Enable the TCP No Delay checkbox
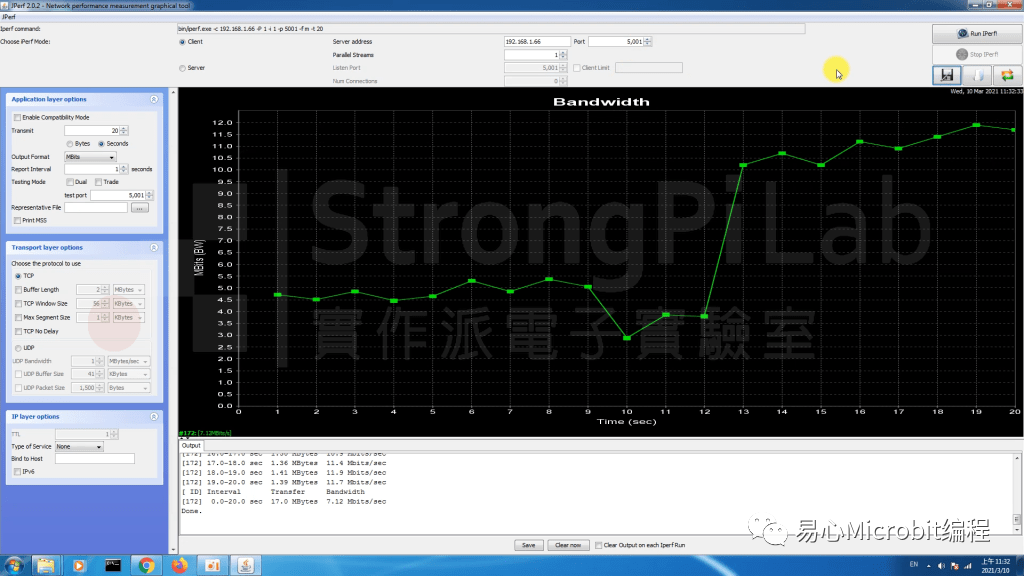Viewport: 1024px width, 576px height. coord(18,332)
